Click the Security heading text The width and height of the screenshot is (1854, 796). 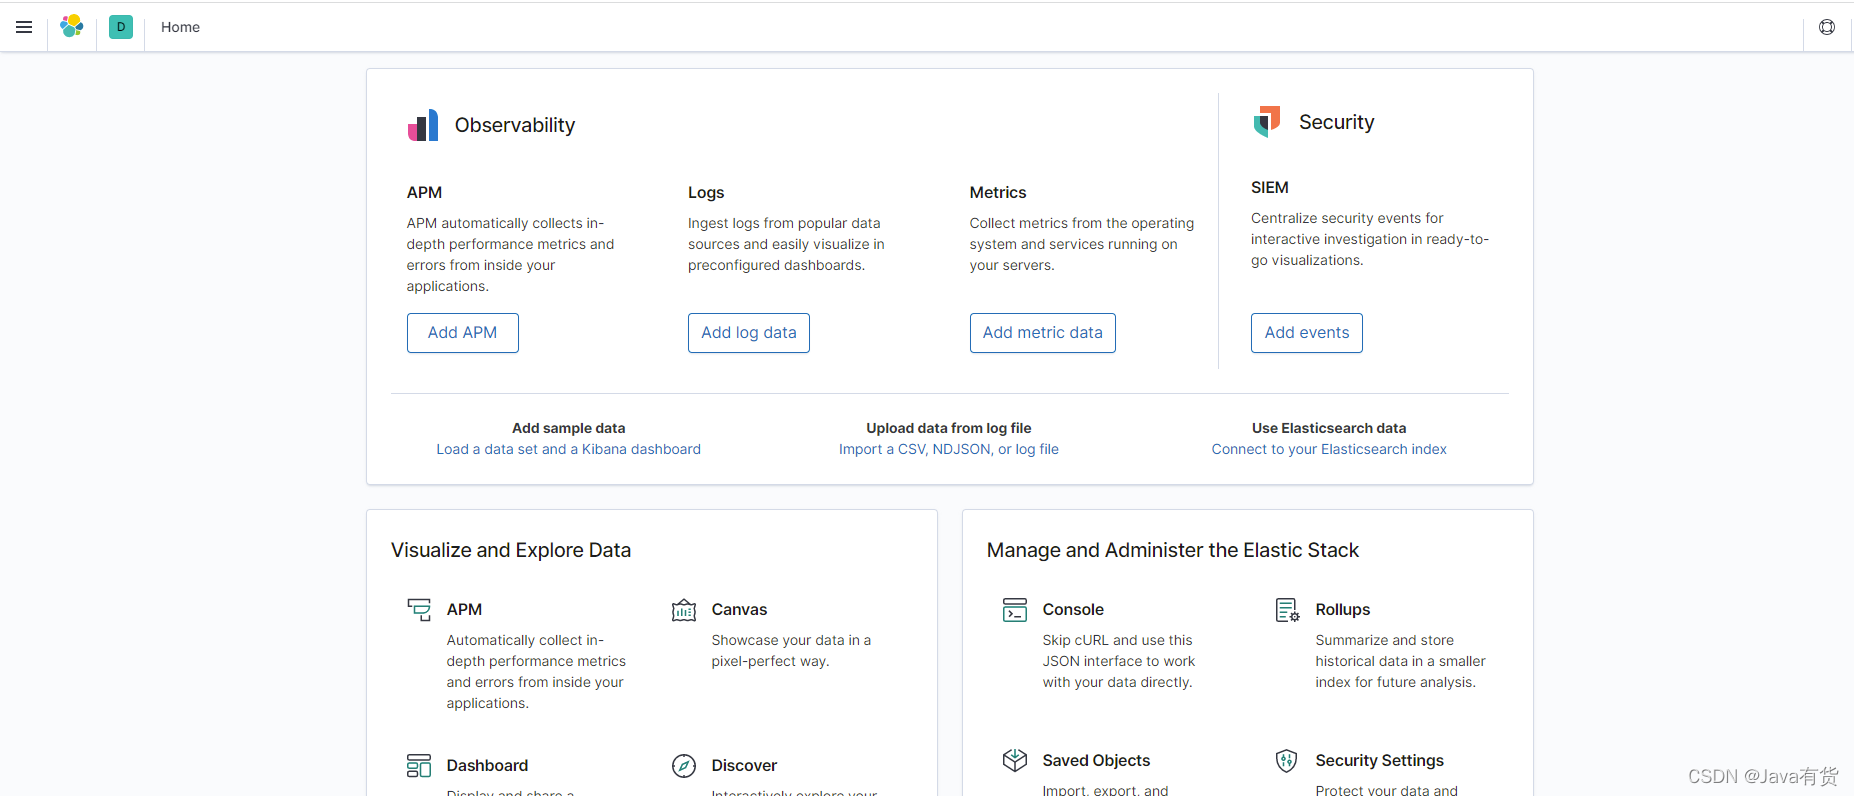coord(1337,122)
